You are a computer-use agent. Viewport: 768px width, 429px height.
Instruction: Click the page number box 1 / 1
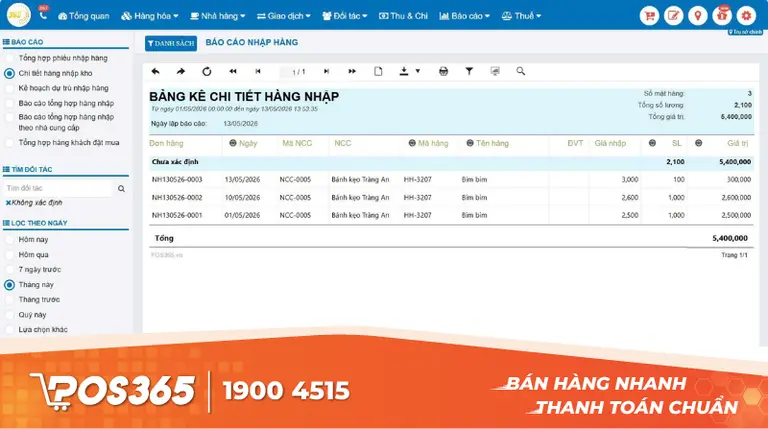point(298,72)
